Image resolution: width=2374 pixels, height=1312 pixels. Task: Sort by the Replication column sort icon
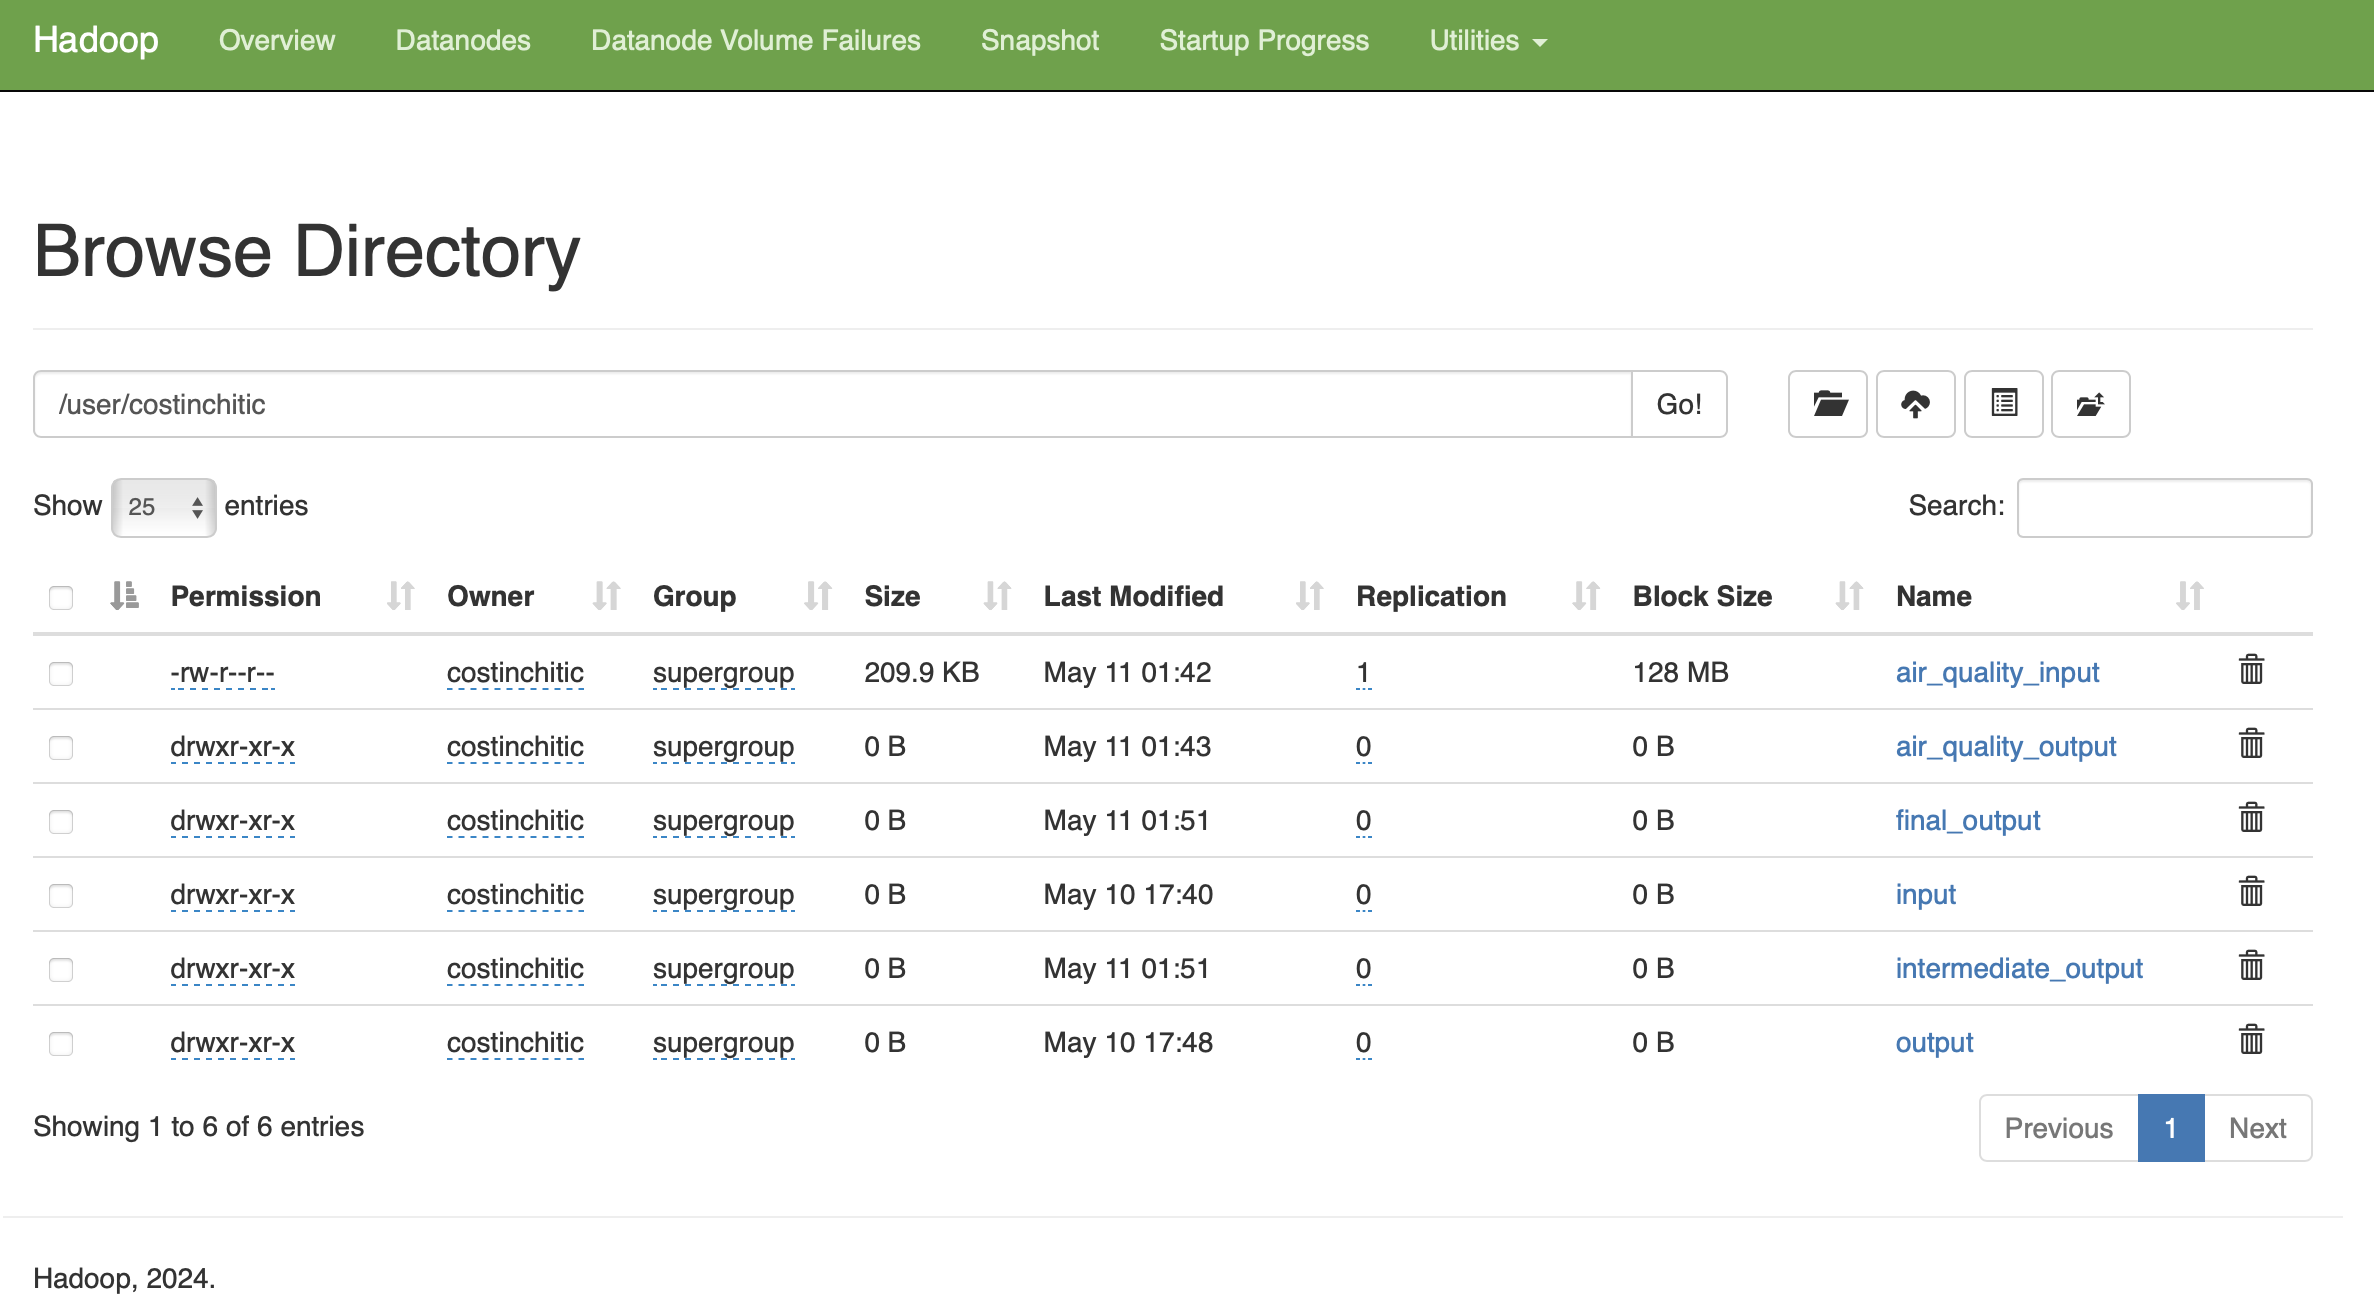pyautogui.click(x=1586, y=596)
